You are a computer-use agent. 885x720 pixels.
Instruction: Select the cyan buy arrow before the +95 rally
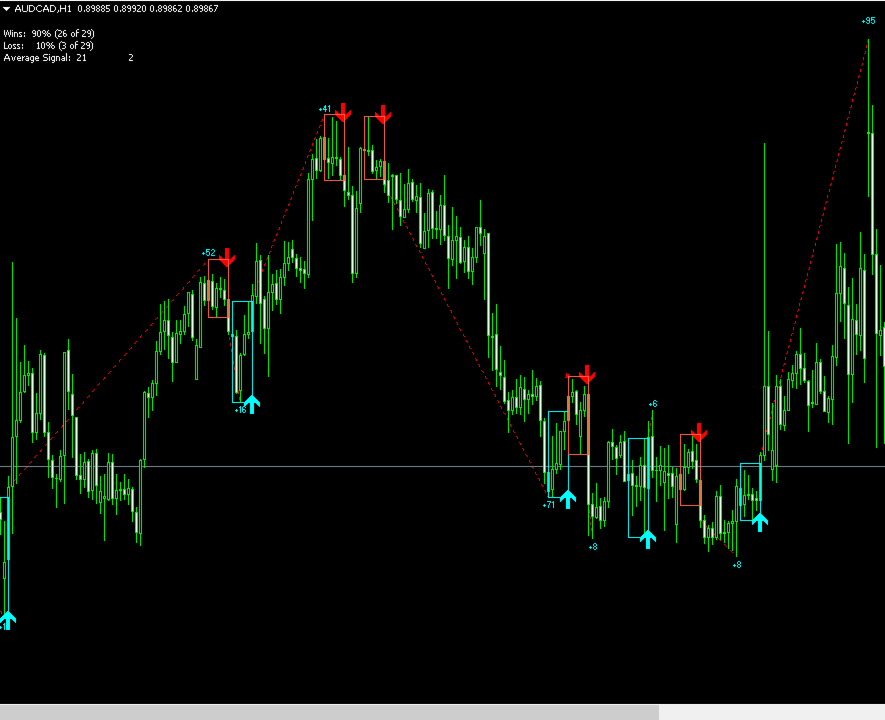[760, 522]
